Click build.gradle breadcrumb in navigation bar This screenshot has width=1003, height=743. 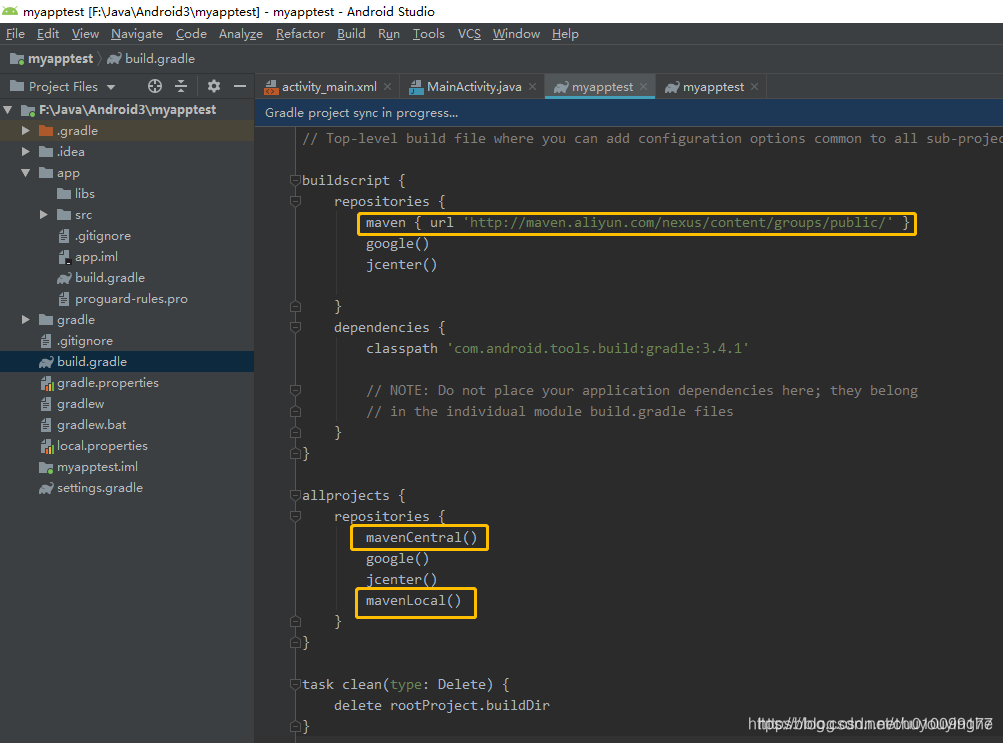click(x=151, y=59)
